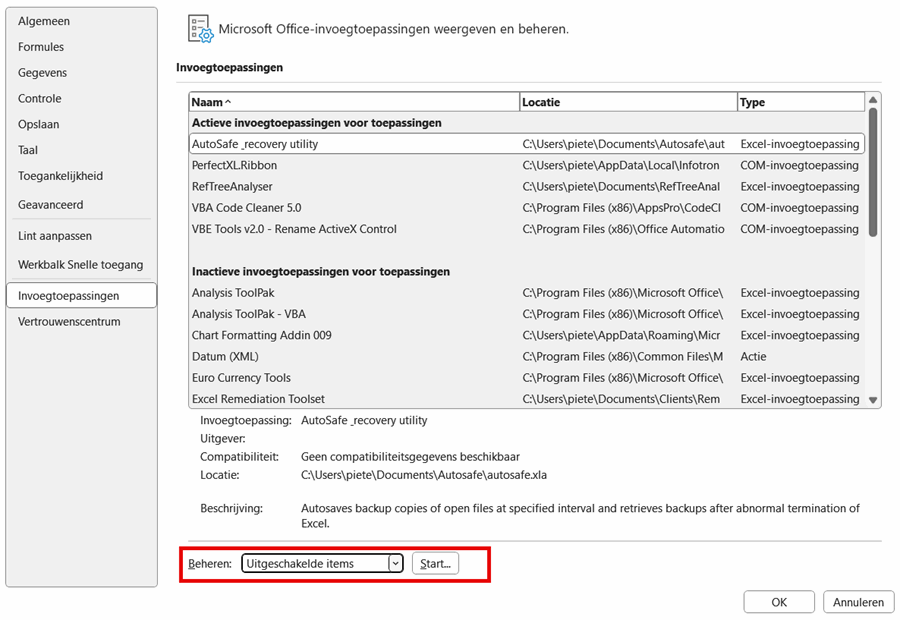Click the Actie type cell of Datum (XML)

(x=753, y=356)
